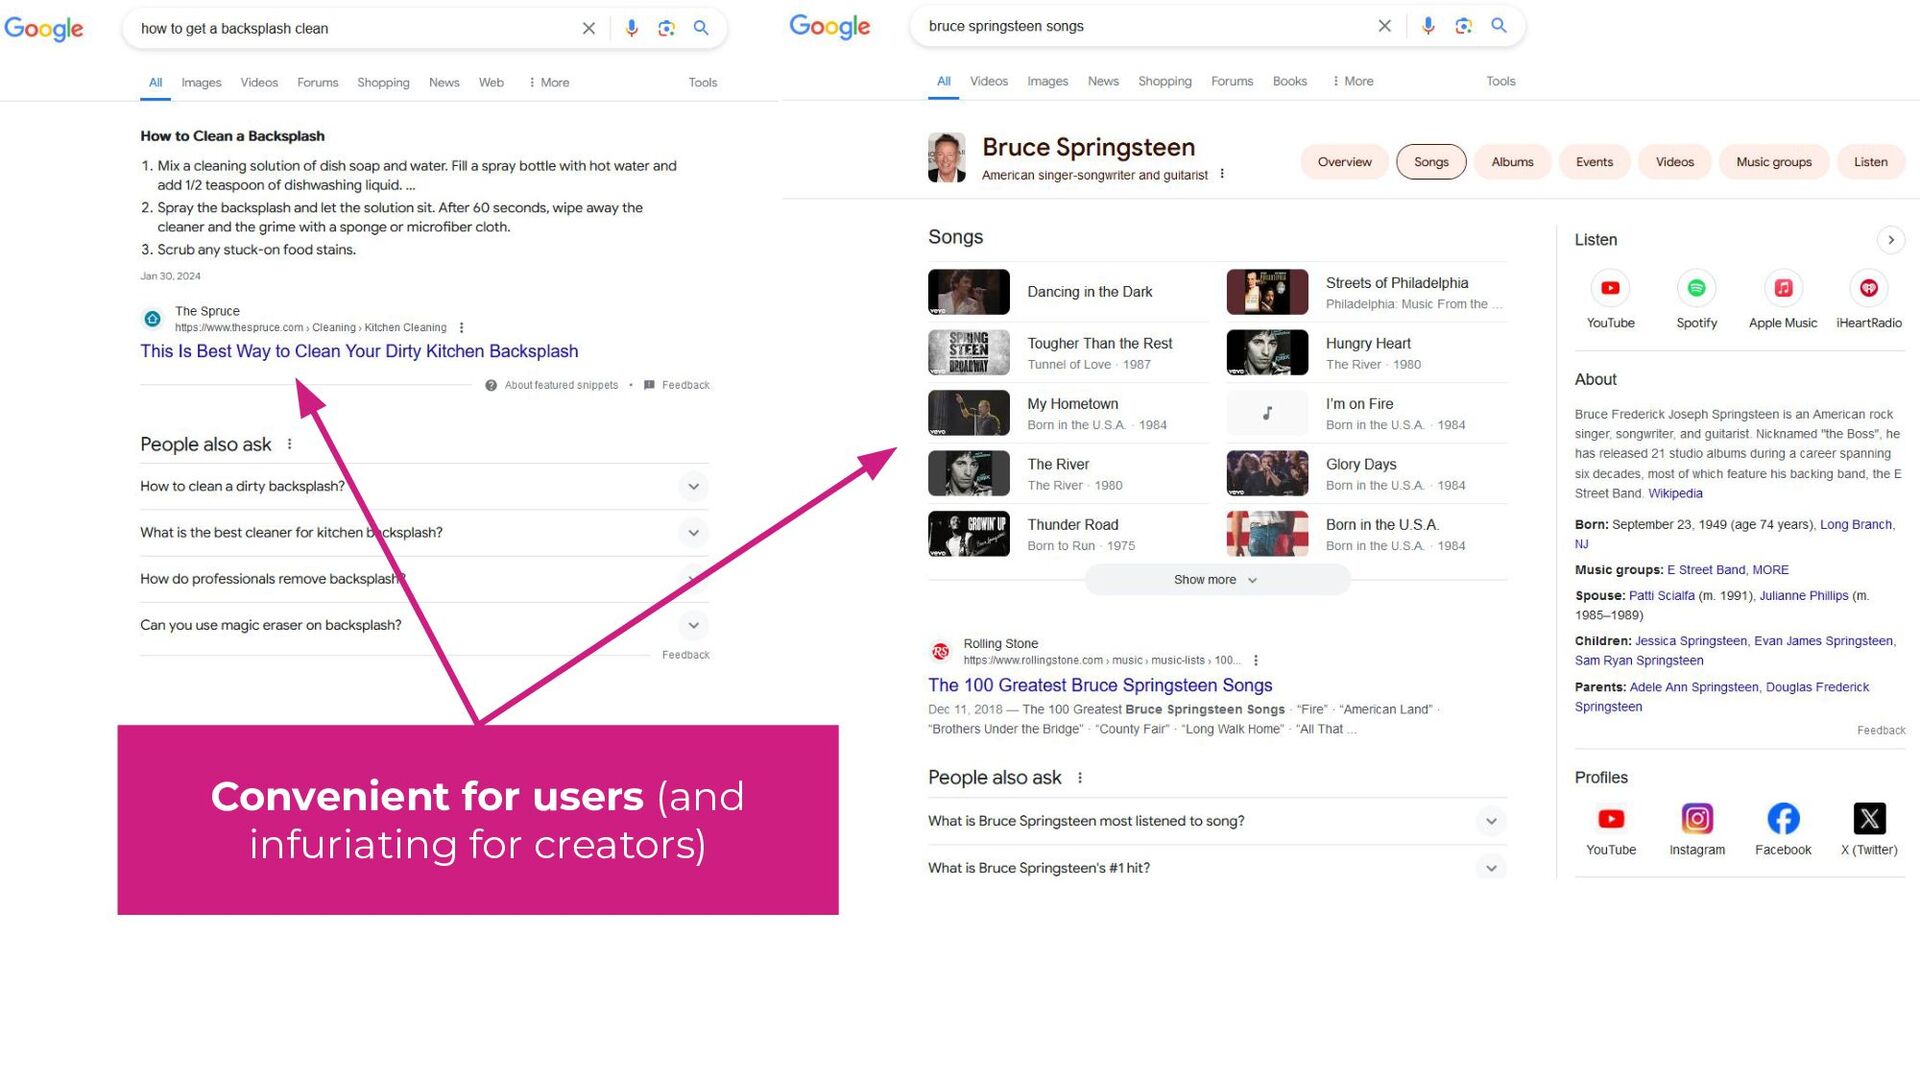Open the YouTube profile under Profiles
The width and height of the screenshot is (1920, 1080).
[x=1611, y=819]
